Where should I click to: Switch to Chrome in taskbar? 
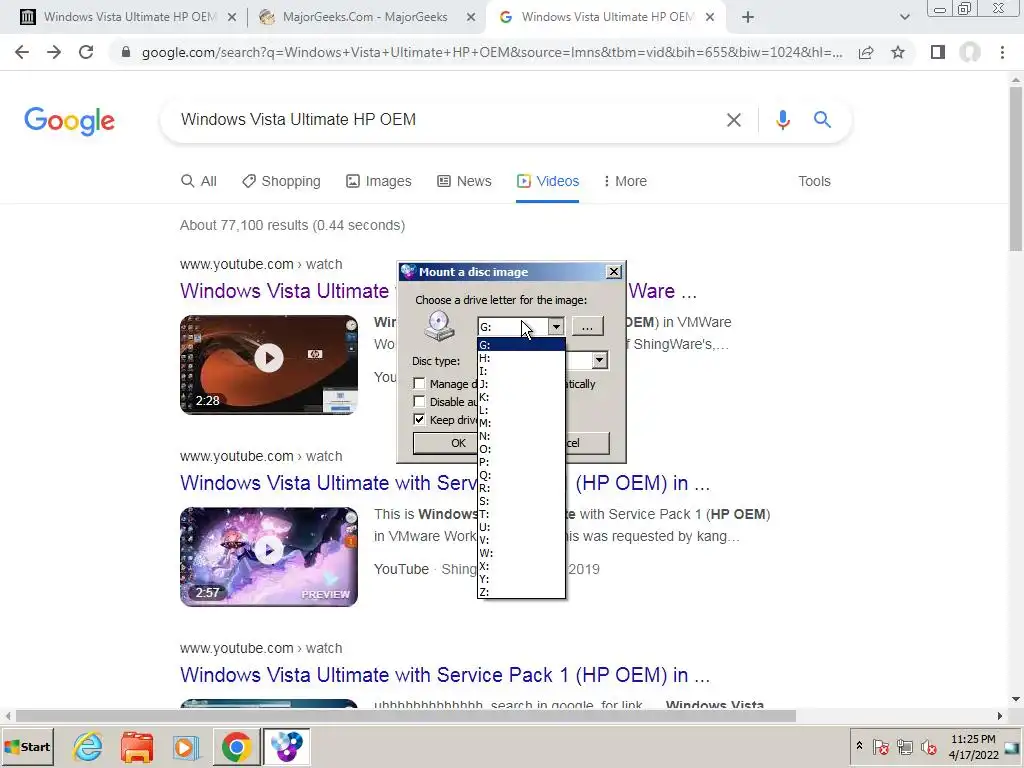click(236, 747)
